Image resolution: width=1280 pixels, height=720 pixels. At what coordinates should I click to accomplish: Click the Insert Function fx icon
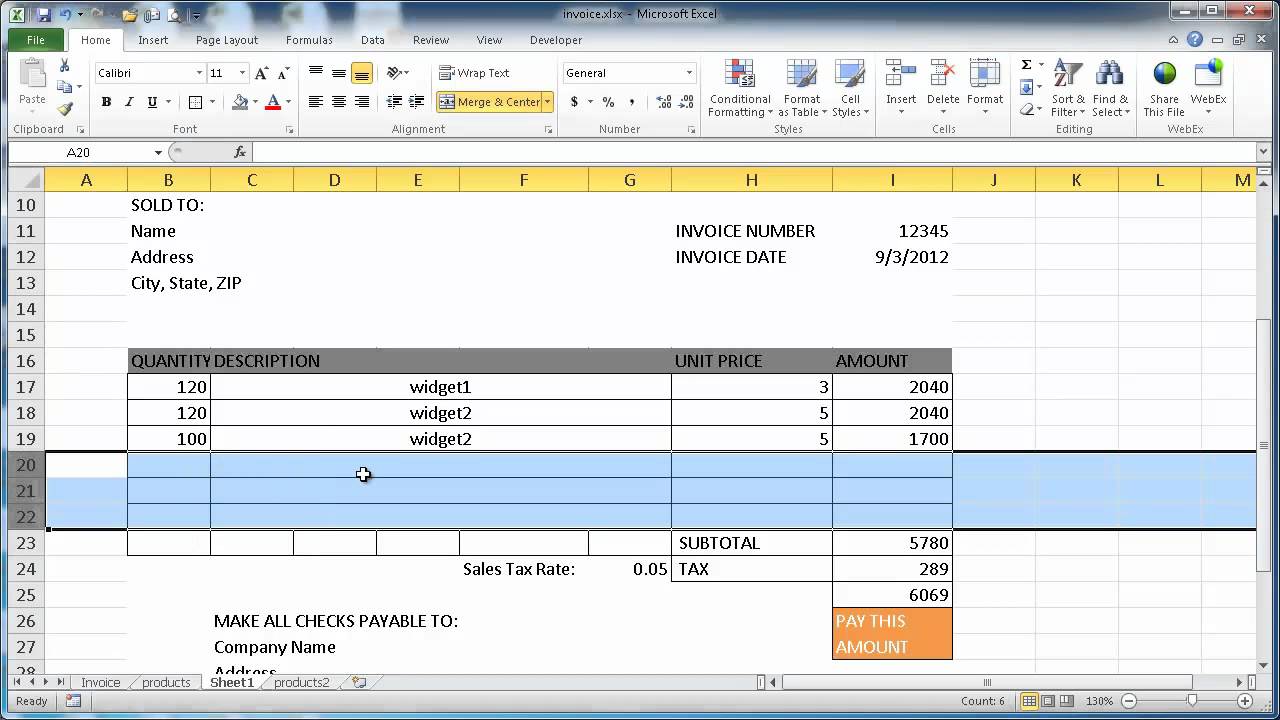(240, 152)
